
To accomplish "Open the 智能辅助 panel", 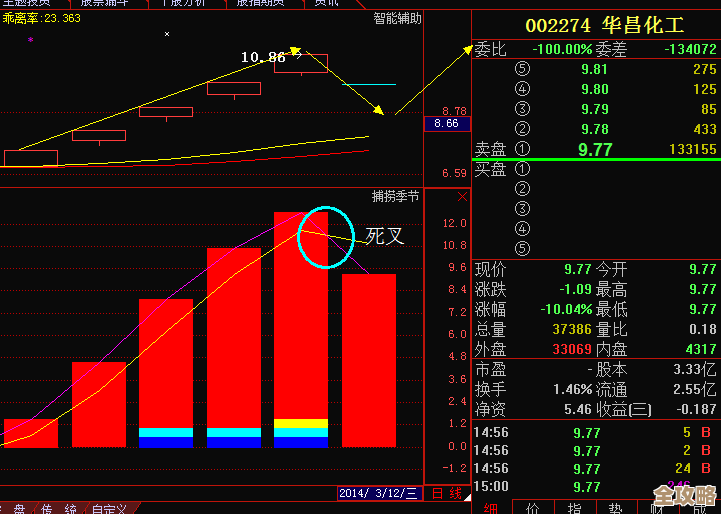I will 397,18.
